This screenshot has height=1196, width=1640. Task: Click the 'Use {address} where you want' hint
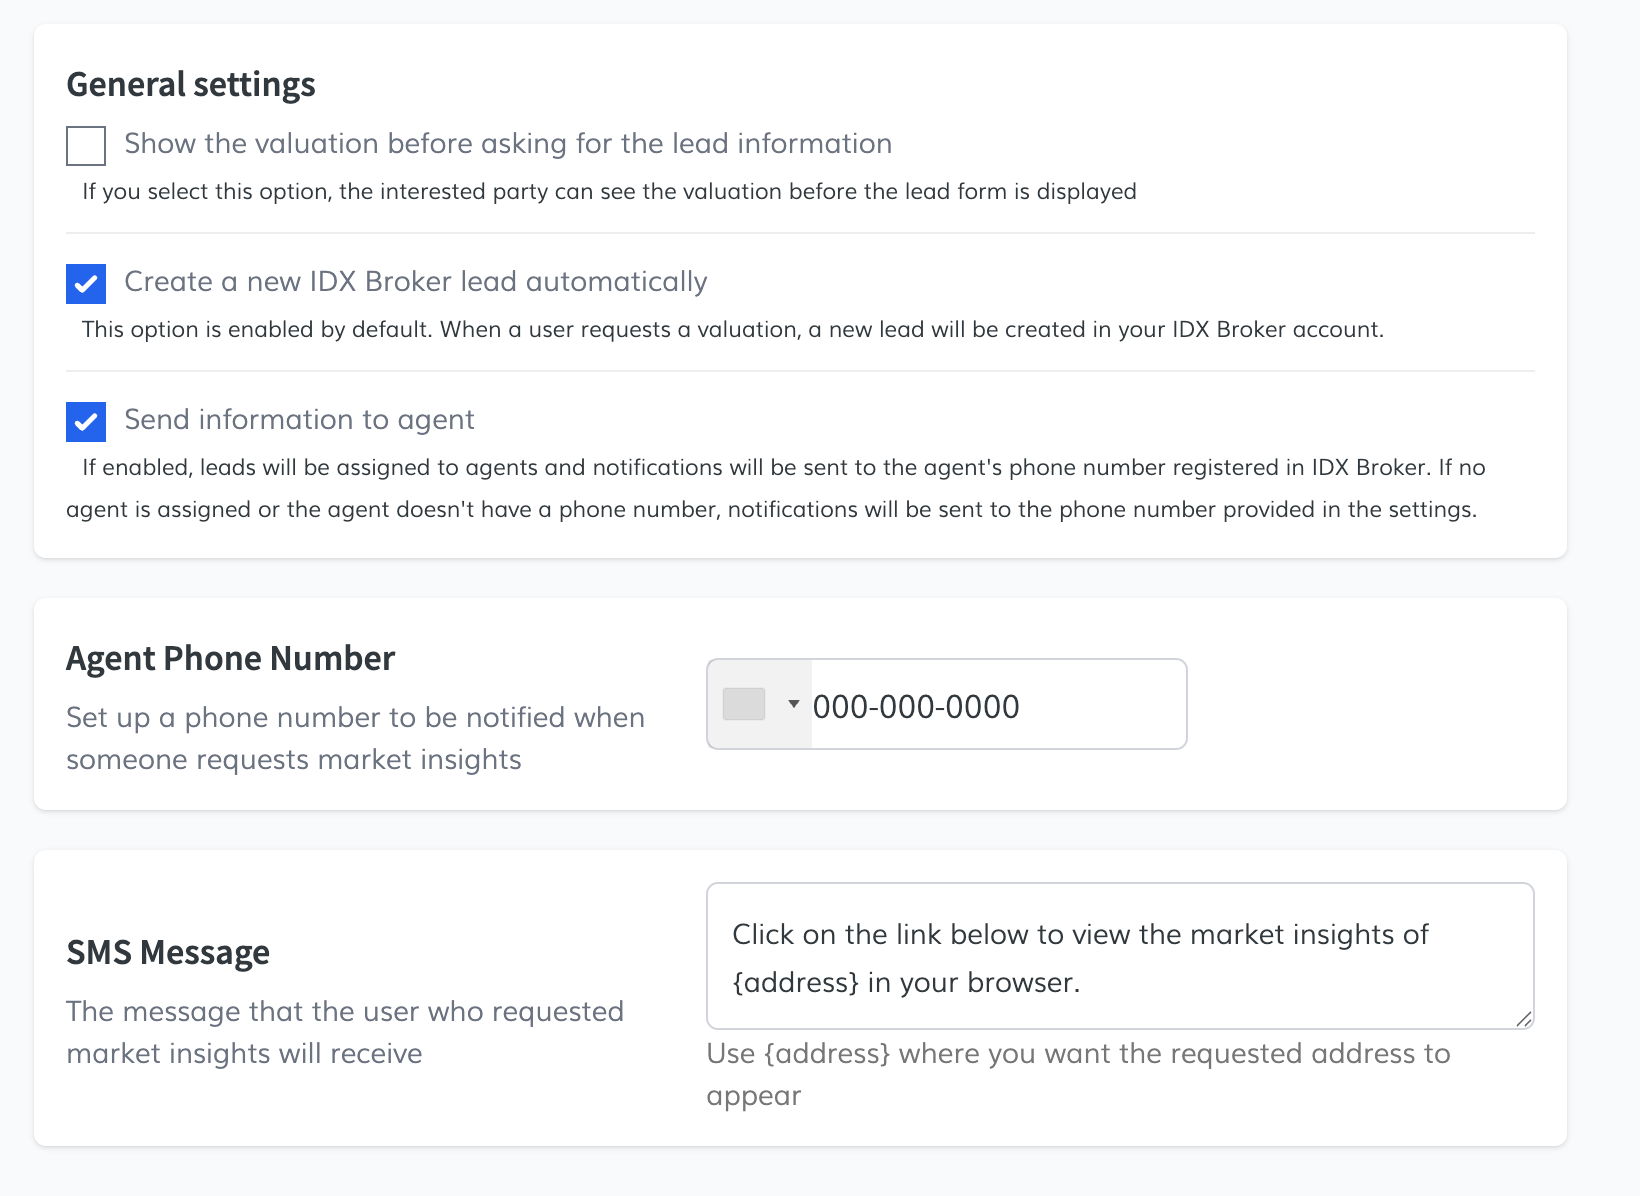click(x=1078, y=1054)
